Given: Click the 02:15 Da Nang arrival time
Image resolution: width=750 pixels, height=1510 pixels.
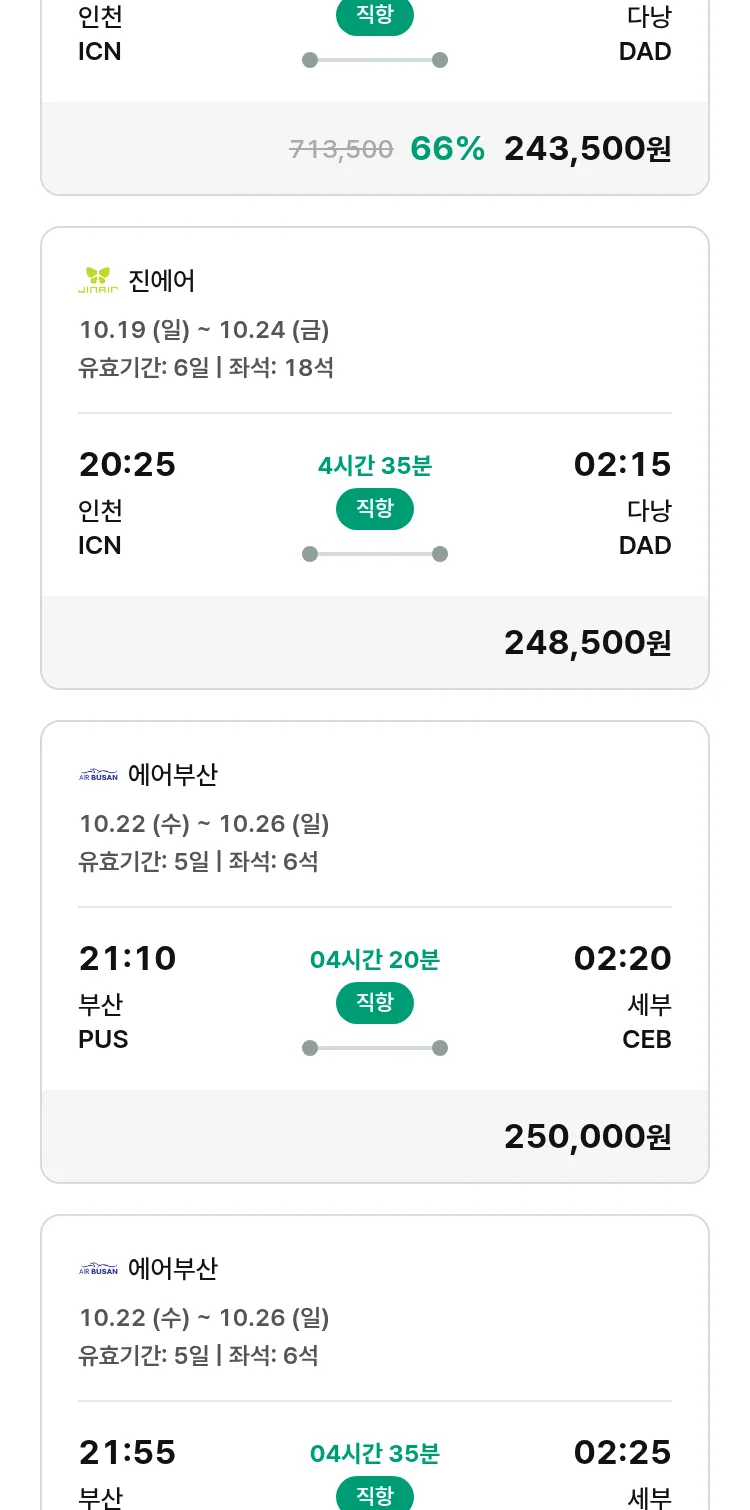Looking at the screenshot, I should pos(622,465).
